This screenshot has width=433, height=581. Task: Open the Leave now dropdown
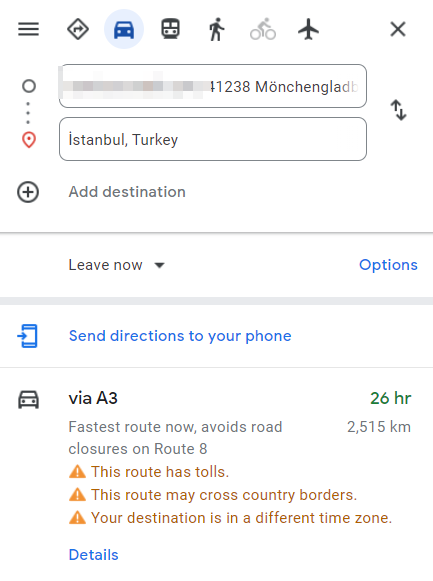117,265
